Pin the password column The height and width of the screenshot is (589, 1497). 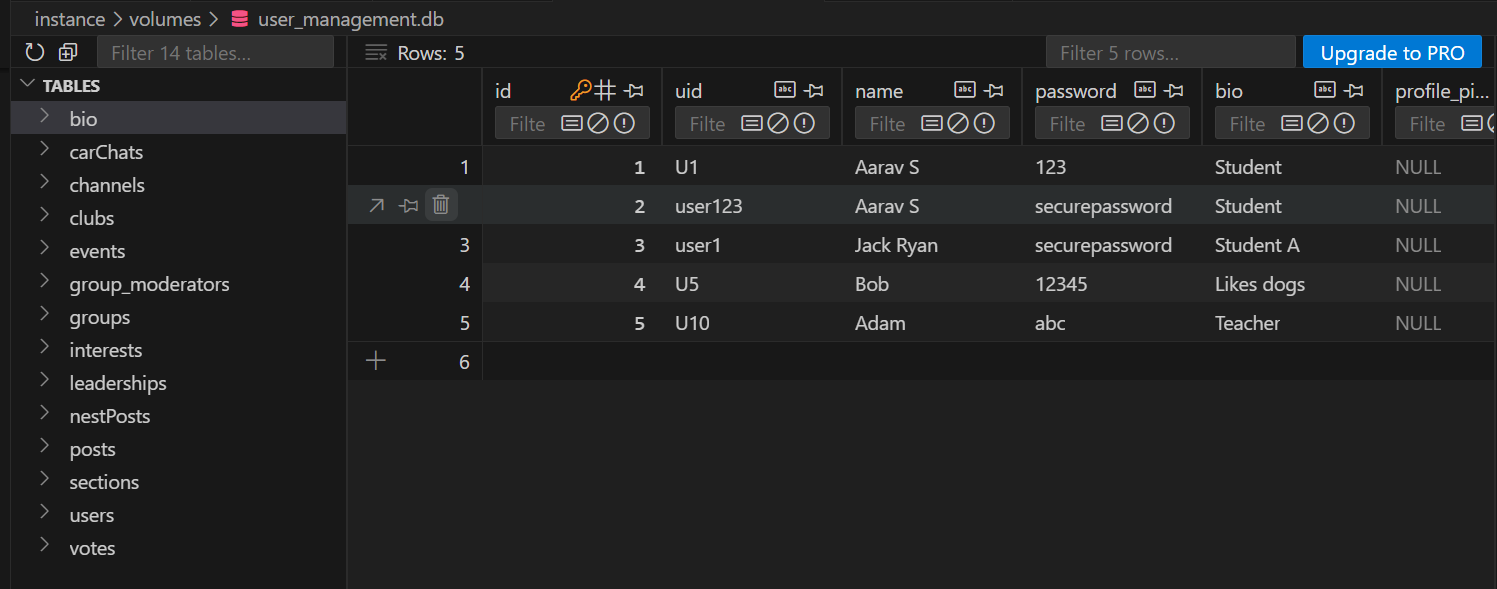[x=1173, y=91]
